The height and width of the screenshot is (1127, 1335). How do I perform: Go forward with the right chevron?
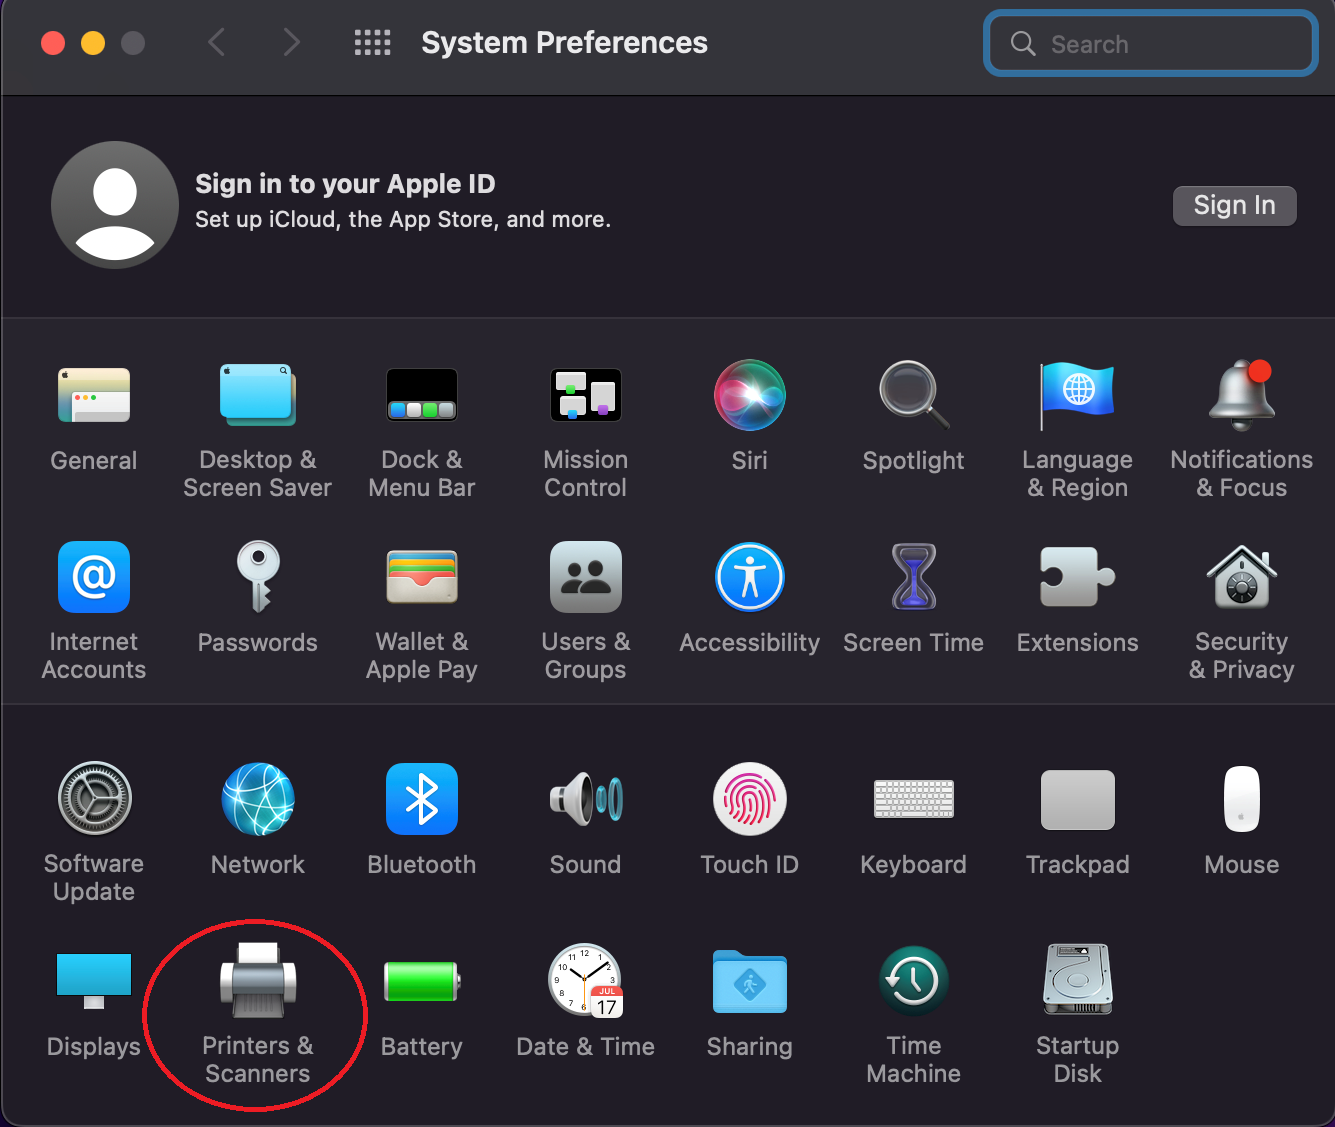(291, 42)
